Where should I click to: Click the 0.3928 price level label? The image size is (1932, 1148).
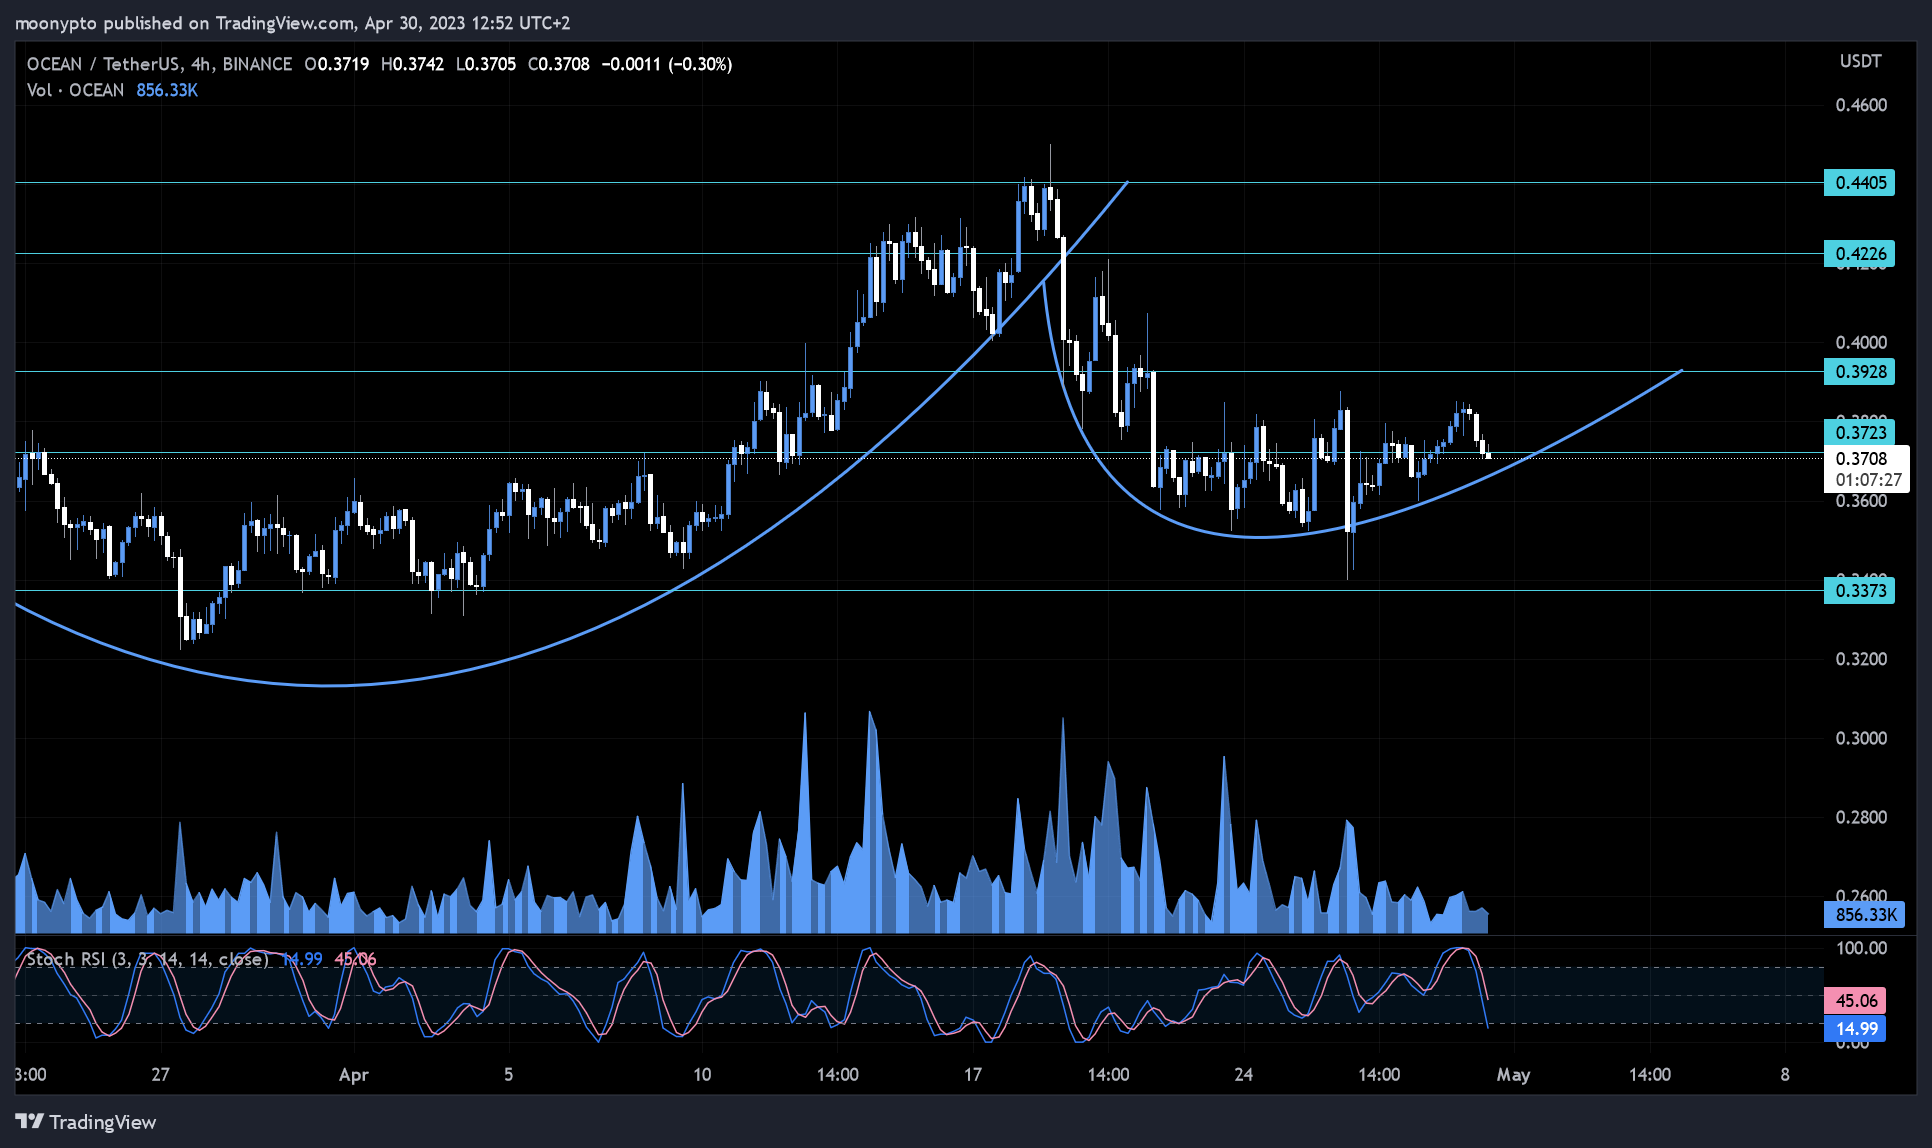click(1859, 371)
